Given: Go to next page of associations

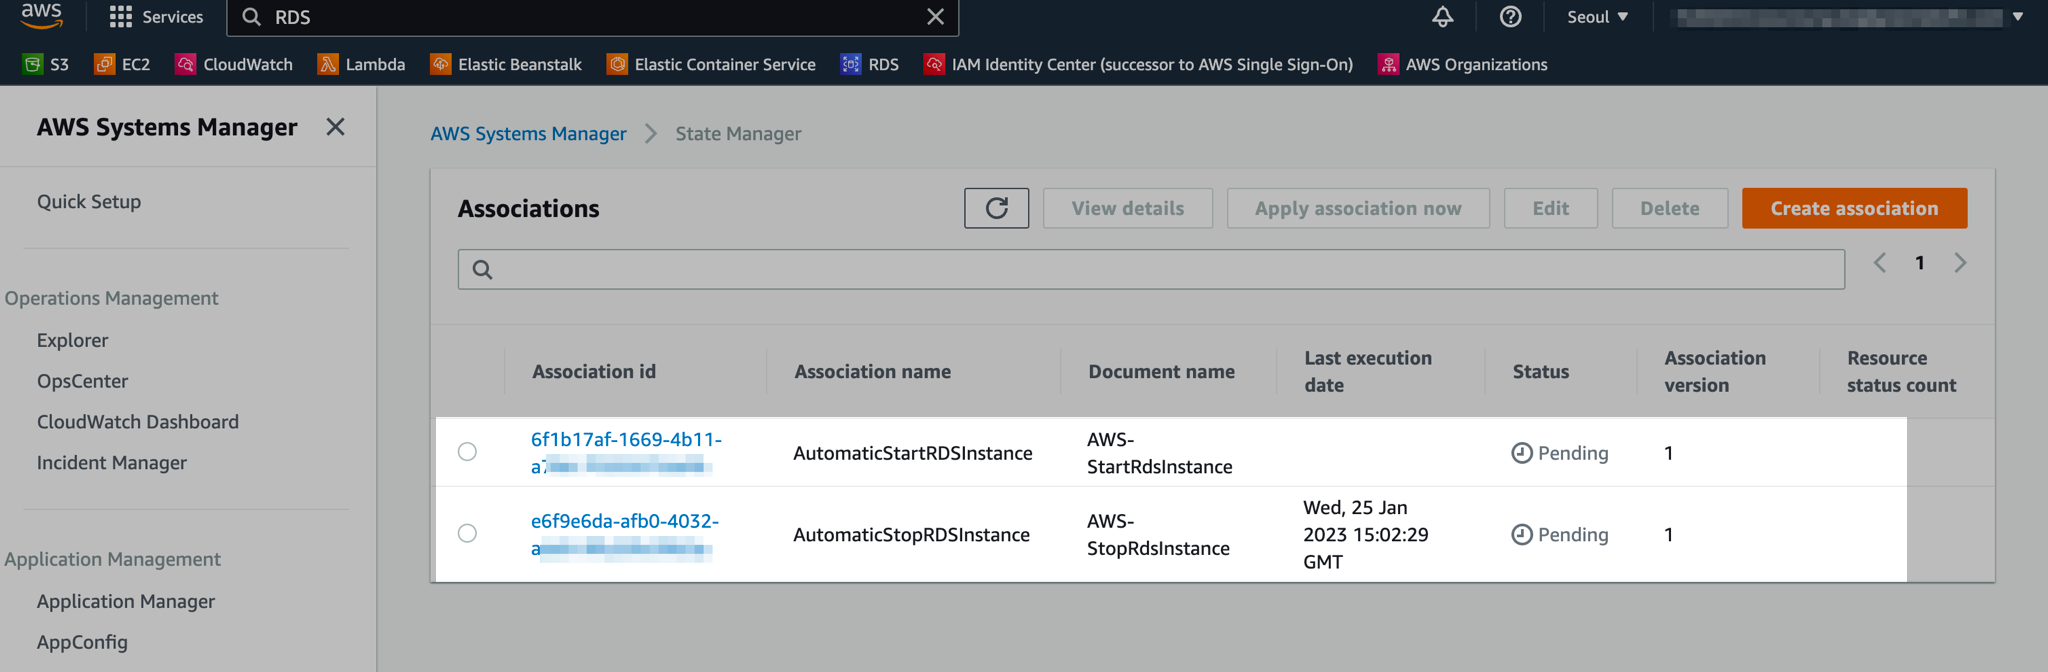Looking at the screenshot, I should 1960,263.
